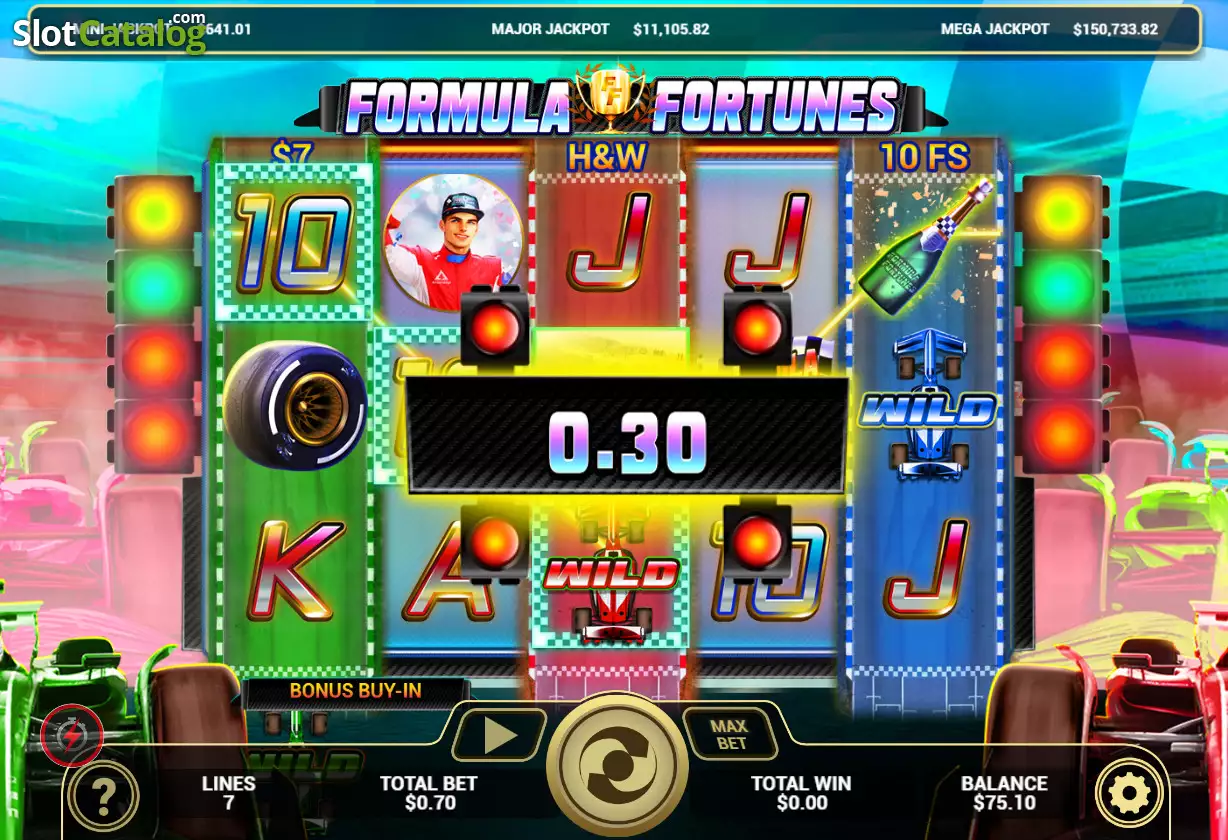Open the BONUS BUY-IN option

(355, 691)
